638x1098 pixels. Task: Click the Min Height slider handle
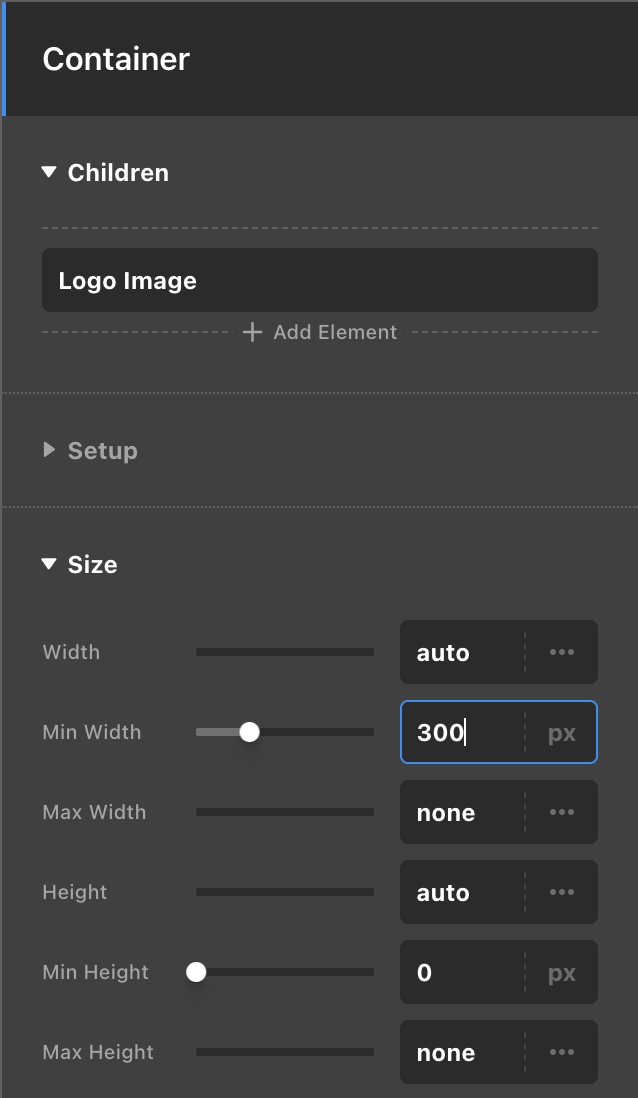(x=196, y=972)
